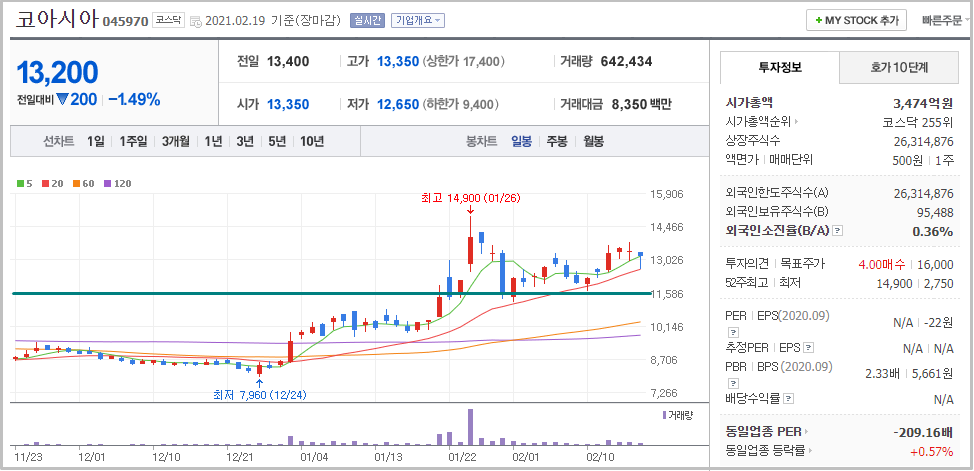Click the 외국인보유주식수(B) value 95,488
974x471 pixels.
click(935, 213)
